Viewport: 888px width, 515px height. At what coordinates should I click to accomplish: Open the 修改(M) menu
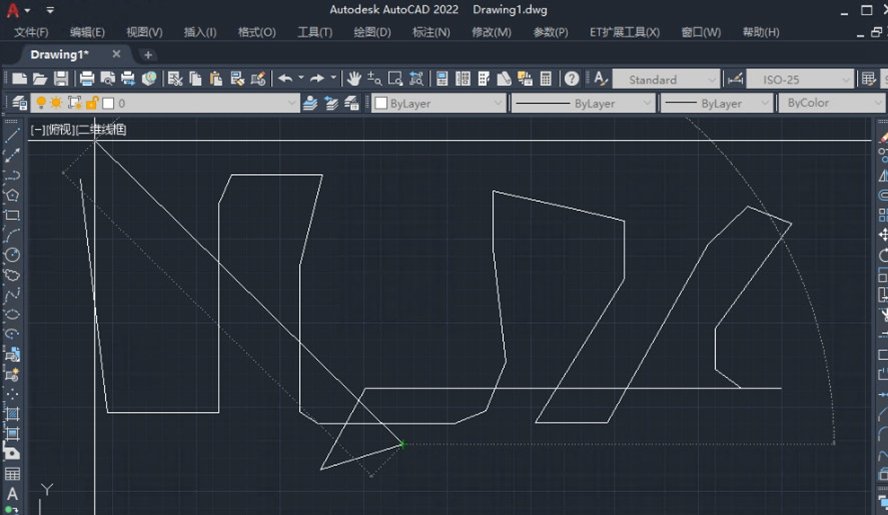[x=492, y=32]
